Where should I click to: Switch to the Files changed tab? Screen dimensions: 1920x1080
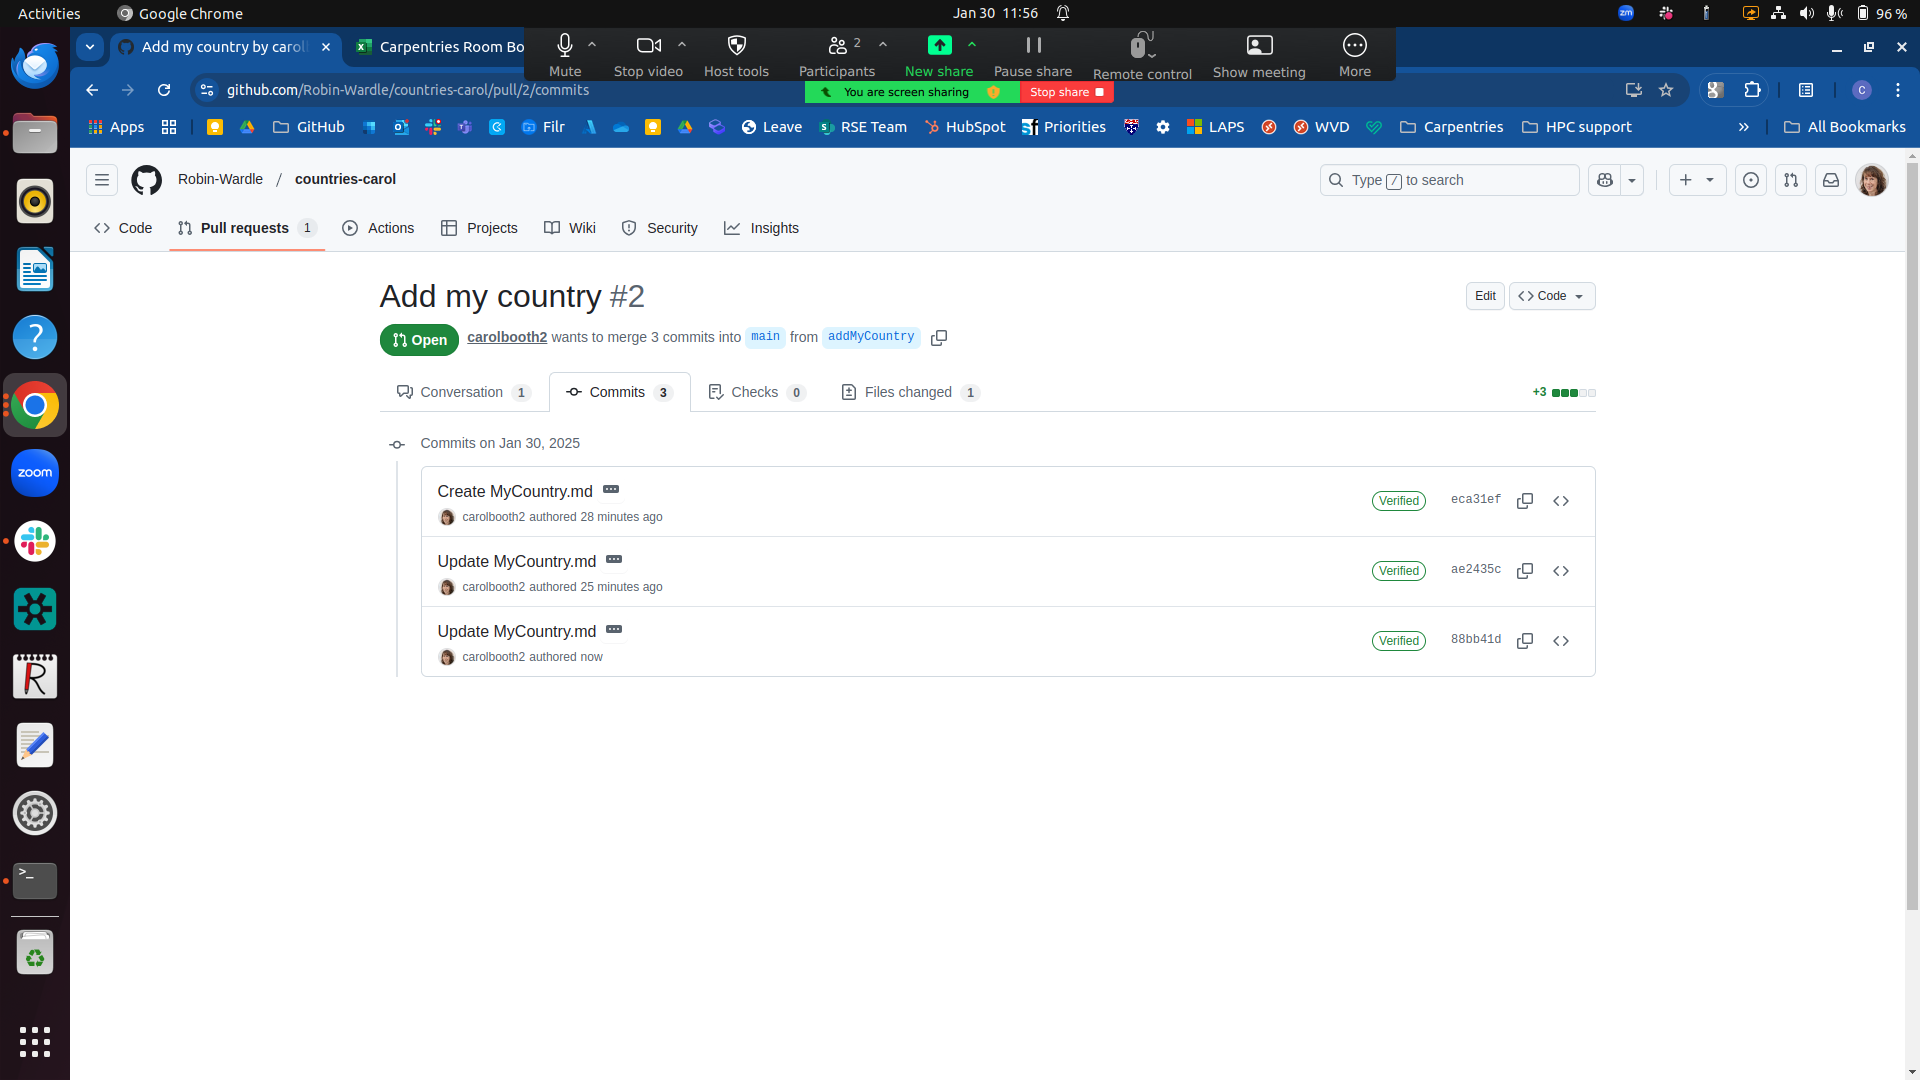pos(909,392)
